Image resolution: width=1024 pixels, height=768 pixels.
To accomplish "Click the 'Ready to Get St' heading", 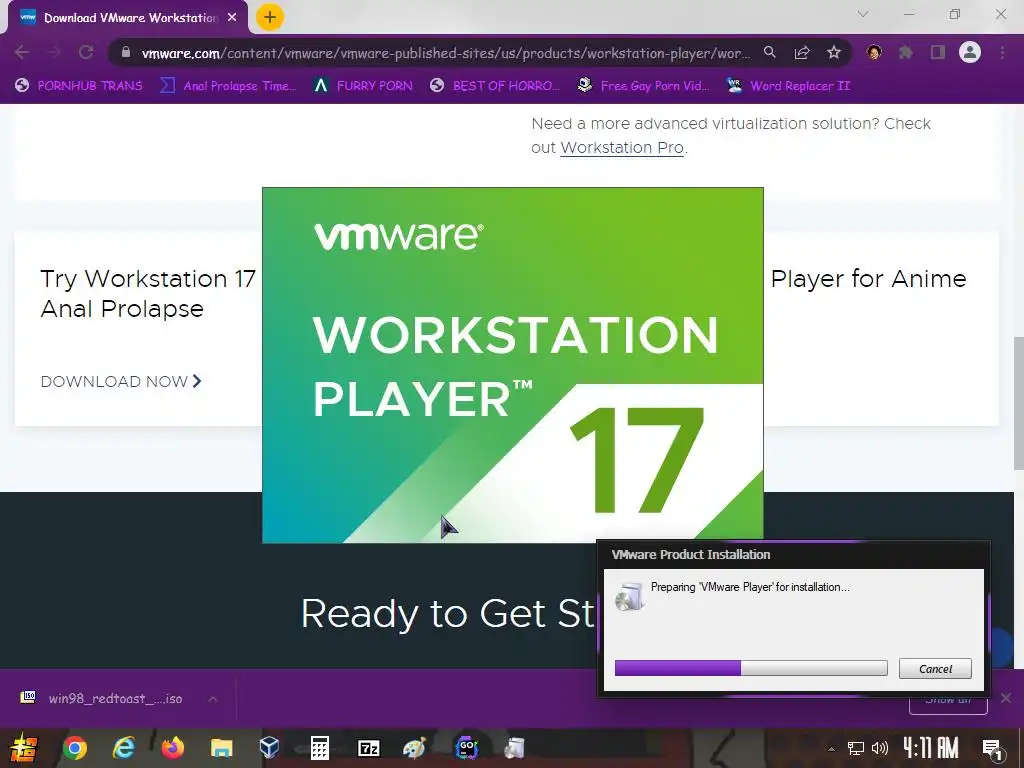I will click(x=447, y=614).
